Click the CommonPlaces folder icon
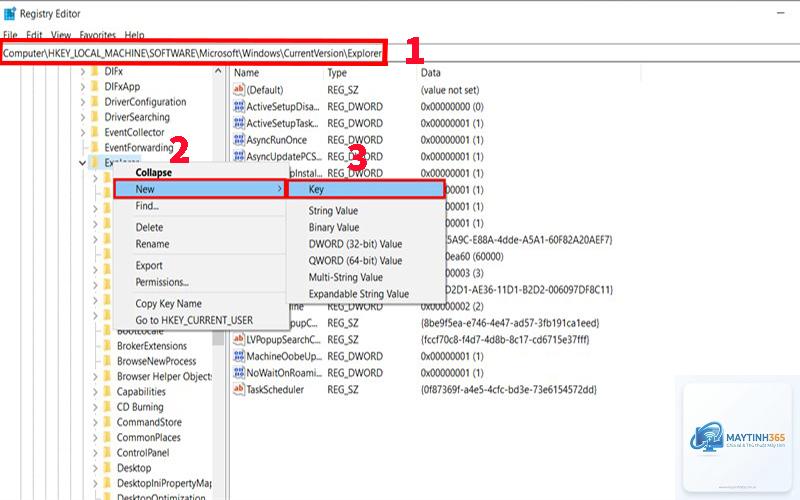Viewport: 800px width, 500px height. click(x=107, y=438)
